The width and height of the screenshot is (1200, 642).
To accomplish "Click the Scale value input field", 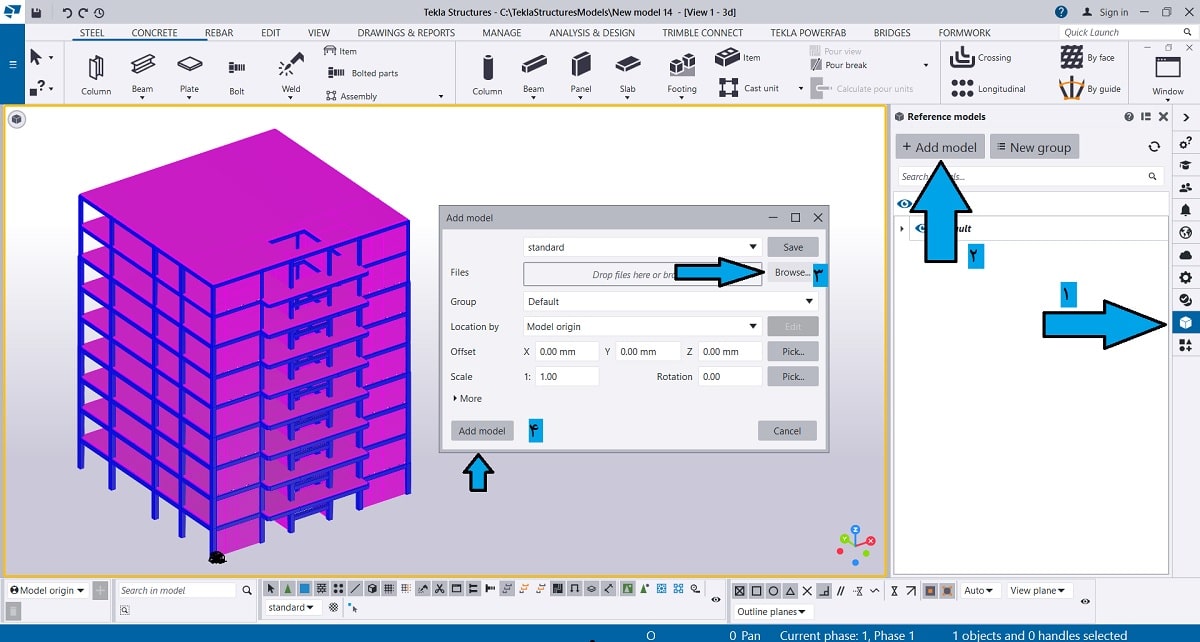I will coord(566,377).
